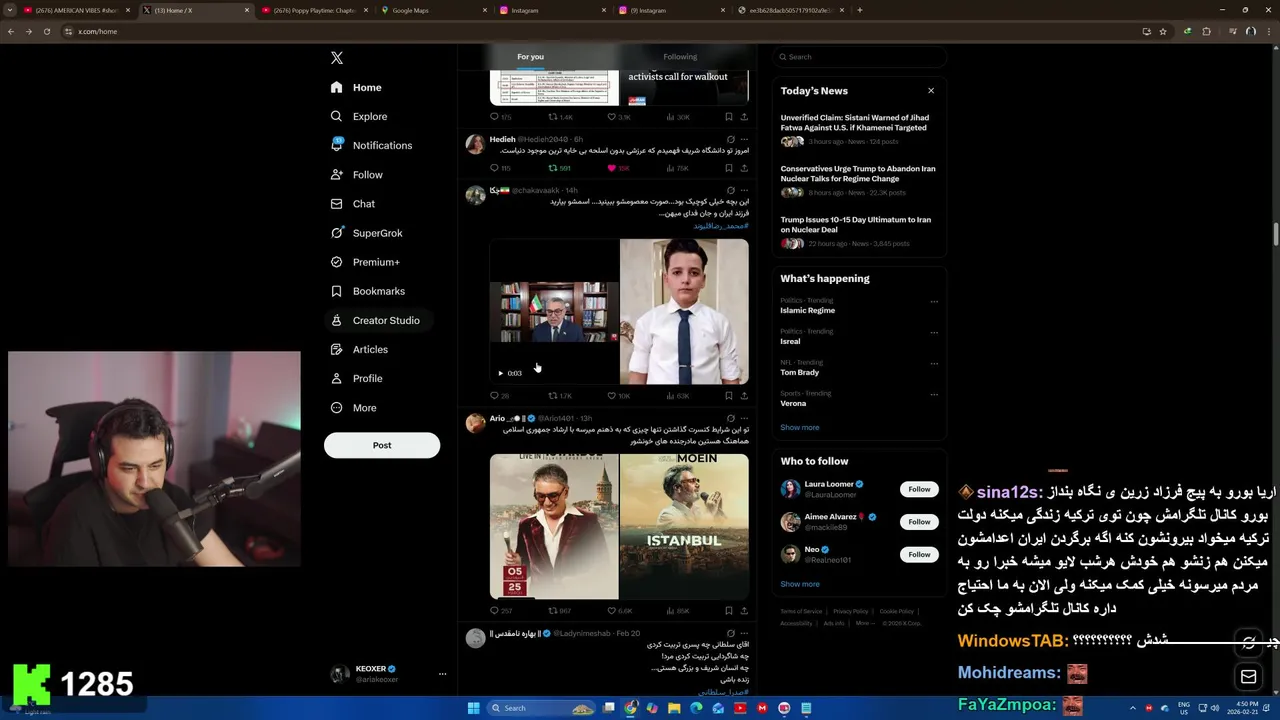This screenshot has height=720, width=1280.
Task: Share the chakavaakk post
Action: [744, 396]
